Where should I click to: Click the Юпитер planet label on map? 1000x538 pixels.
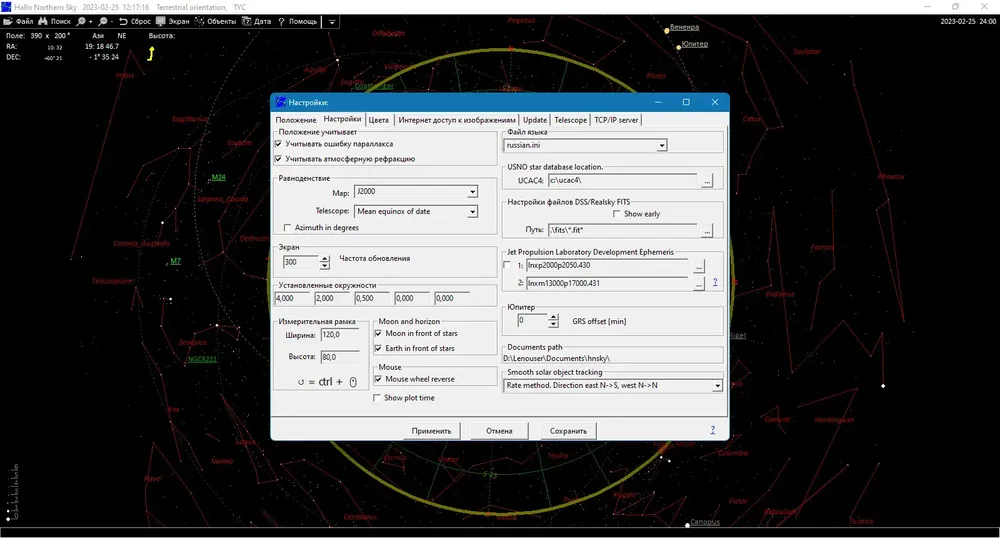pos(695,44)
